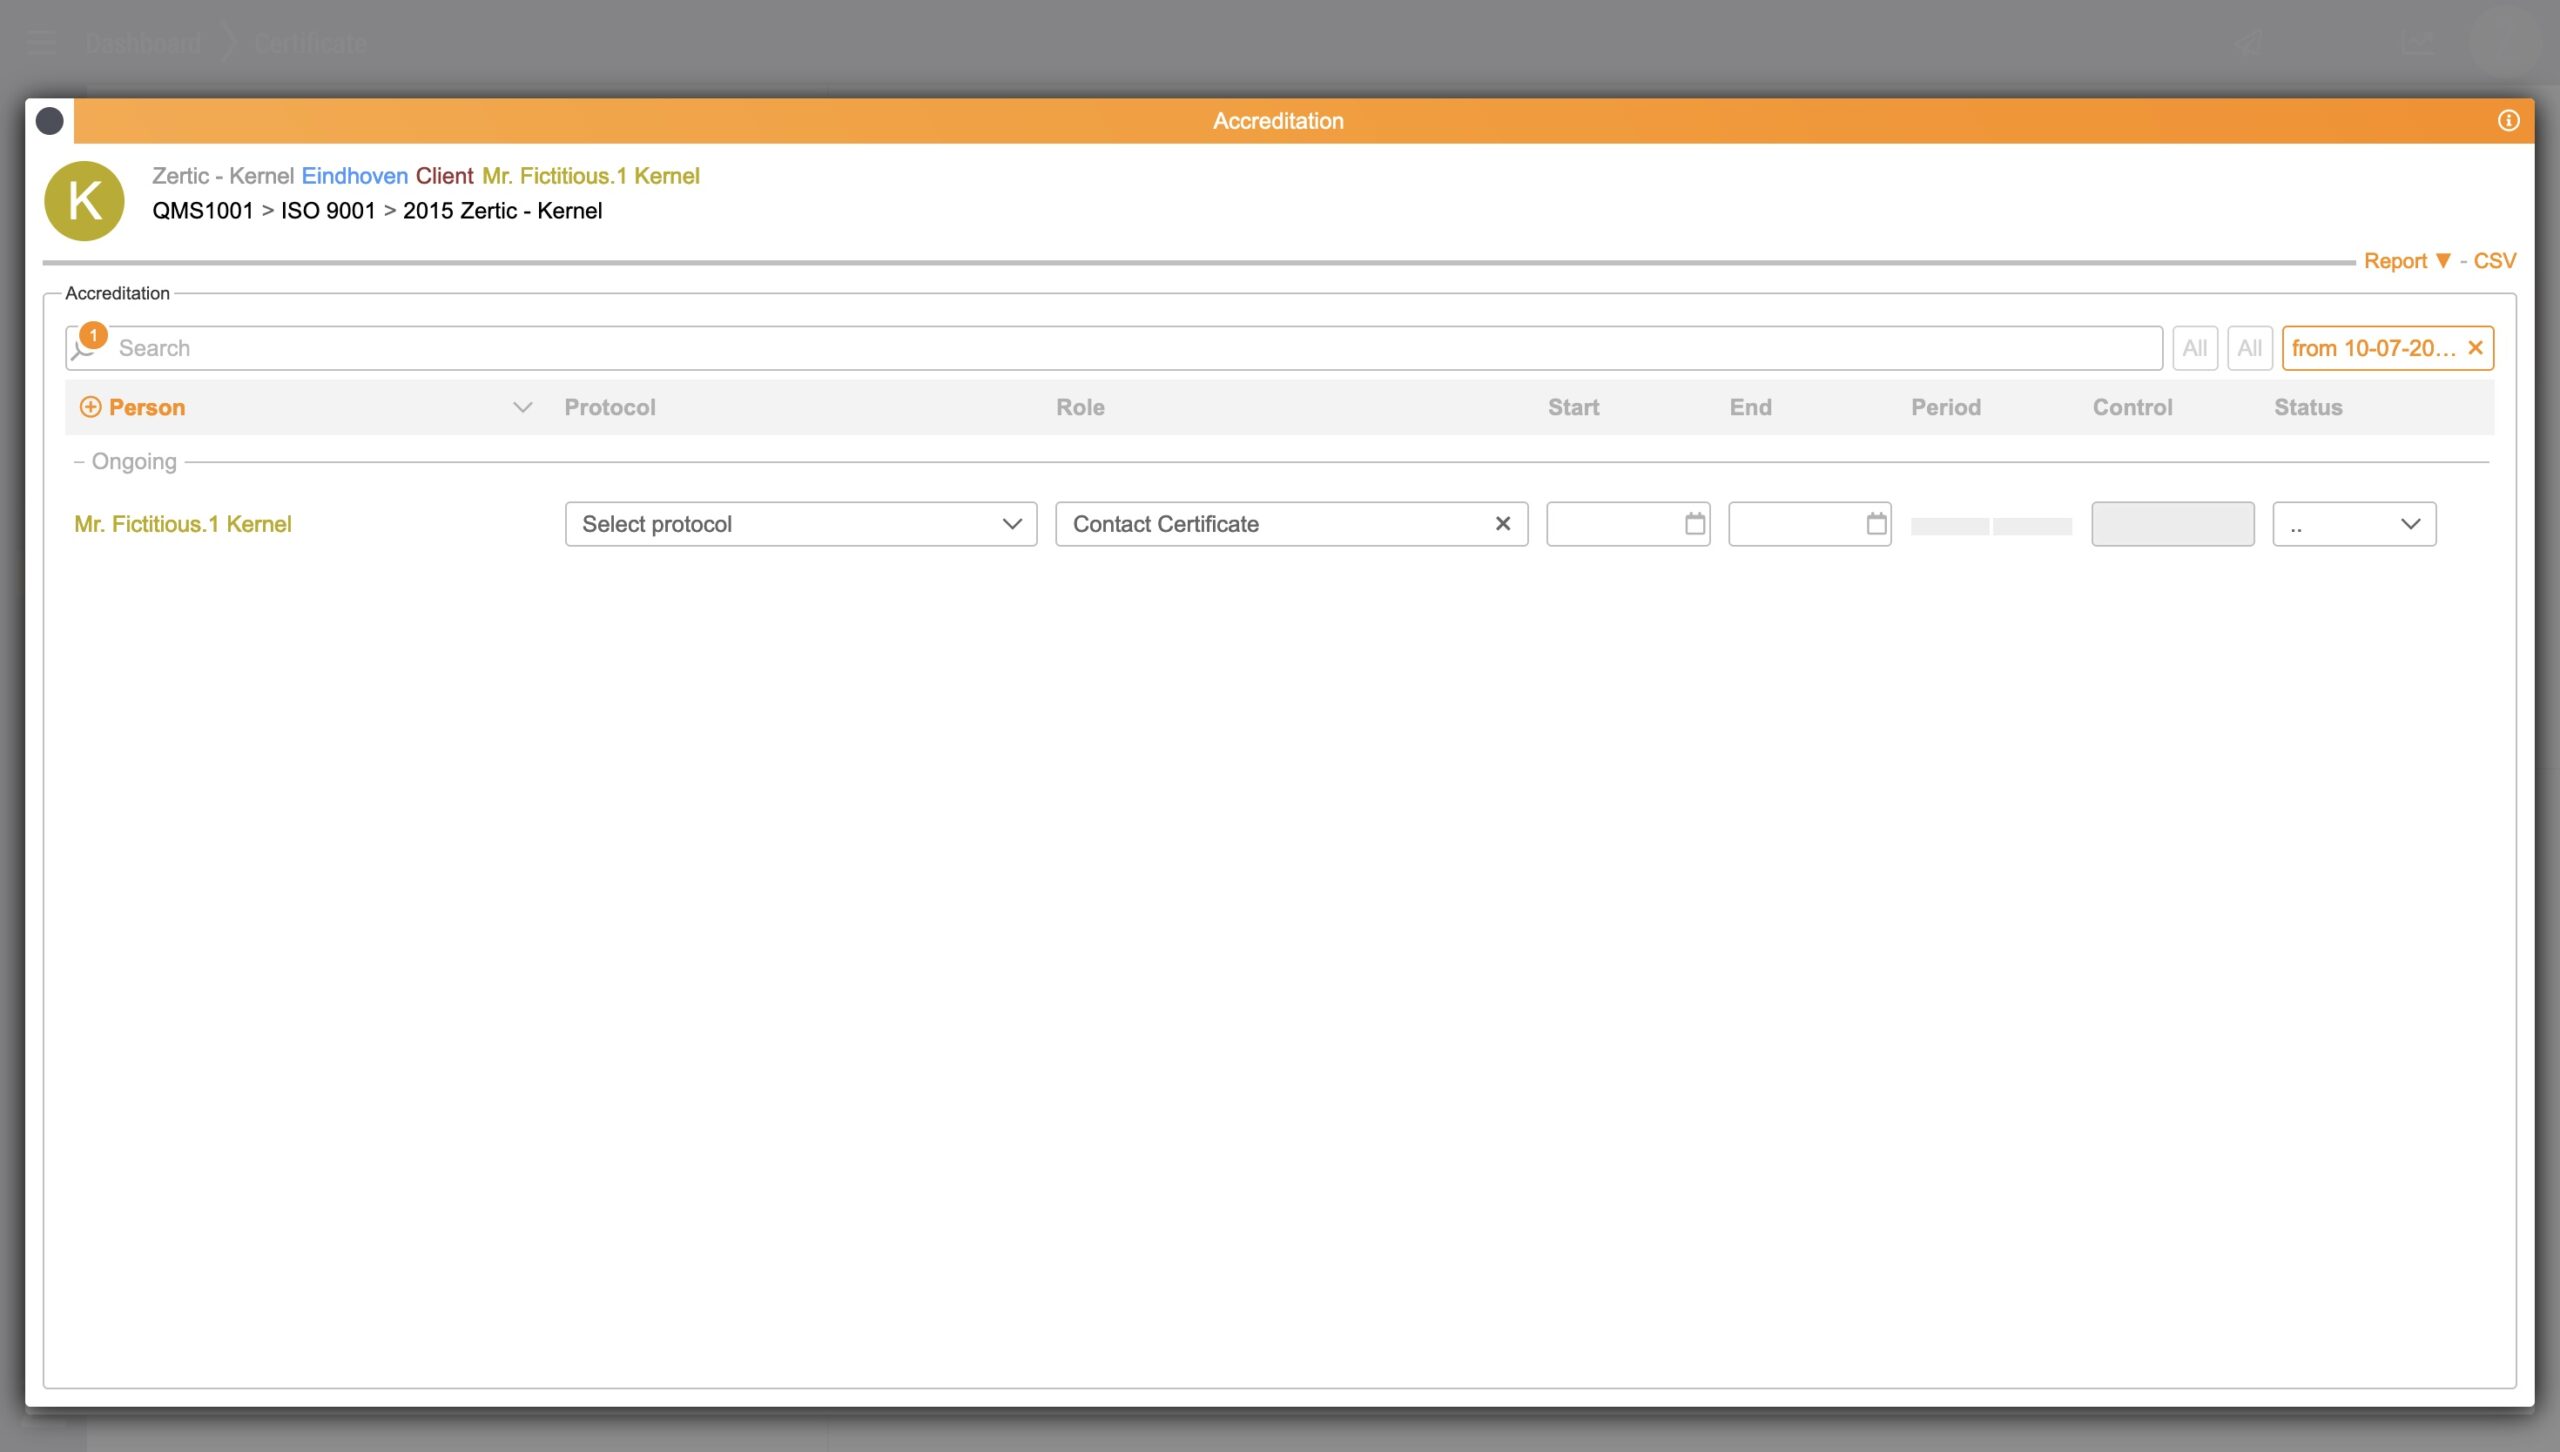This screenshot has height=1452, width=2560.
Task: Collapse the Ongoing group
Action: click(125, 462)
